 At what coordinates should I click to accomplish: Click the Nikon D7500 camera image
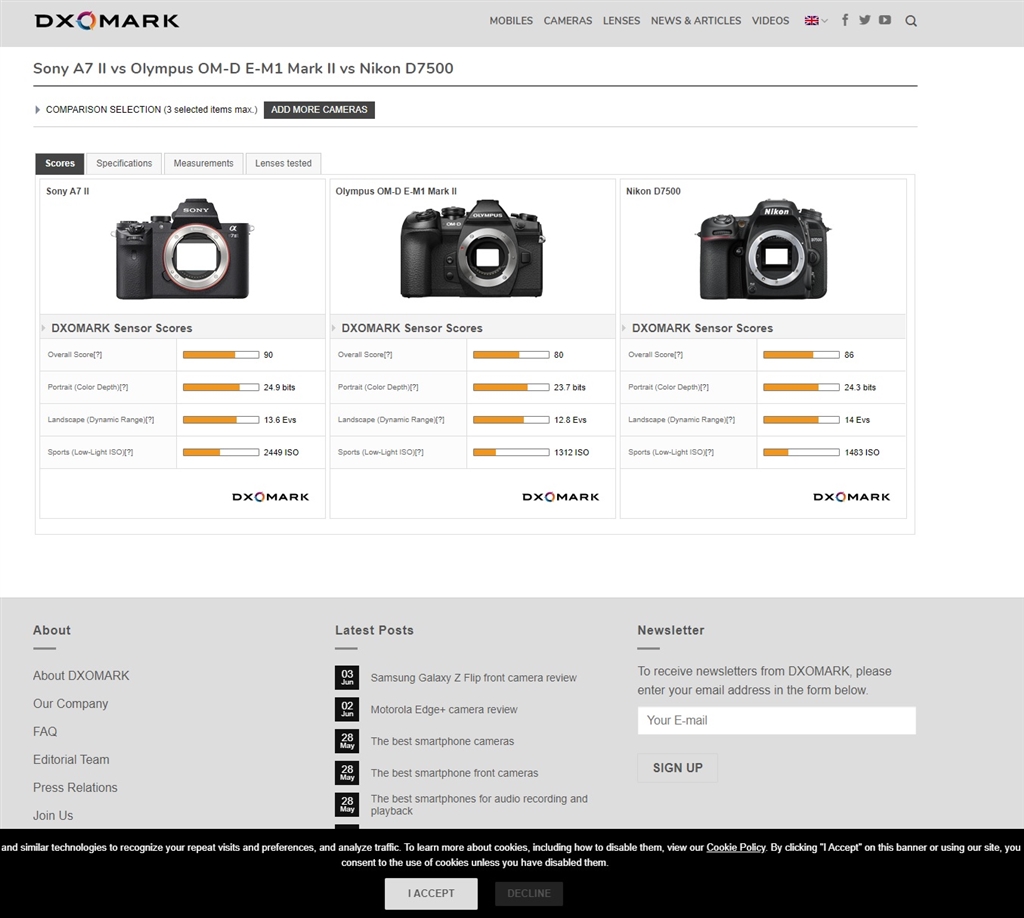pyautogui.click(x=763, y=250)
